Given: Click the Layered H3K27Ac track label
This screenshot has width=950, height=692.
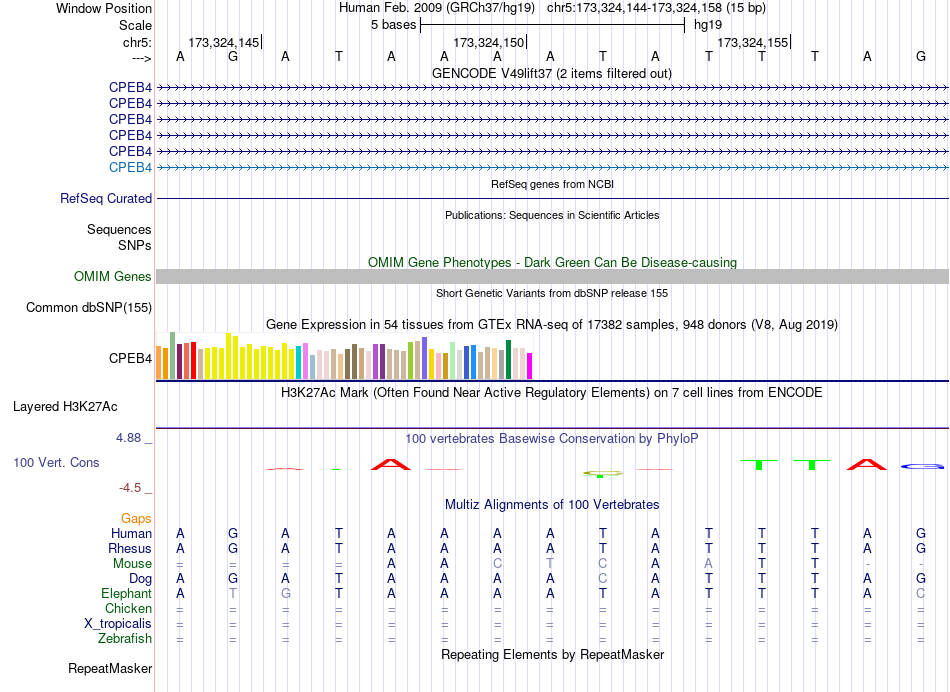Looking at the screenshot, I should tap(65, 407).
